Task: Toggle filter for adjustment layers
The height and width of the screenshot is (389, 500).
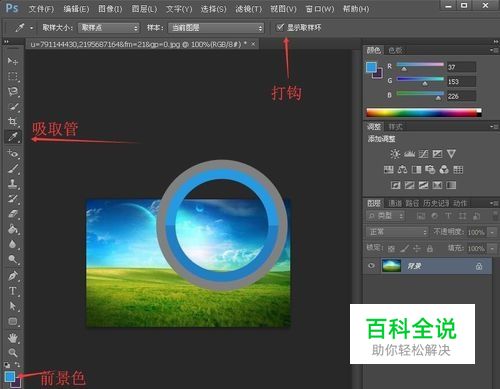Action: (x=435, y=216)
